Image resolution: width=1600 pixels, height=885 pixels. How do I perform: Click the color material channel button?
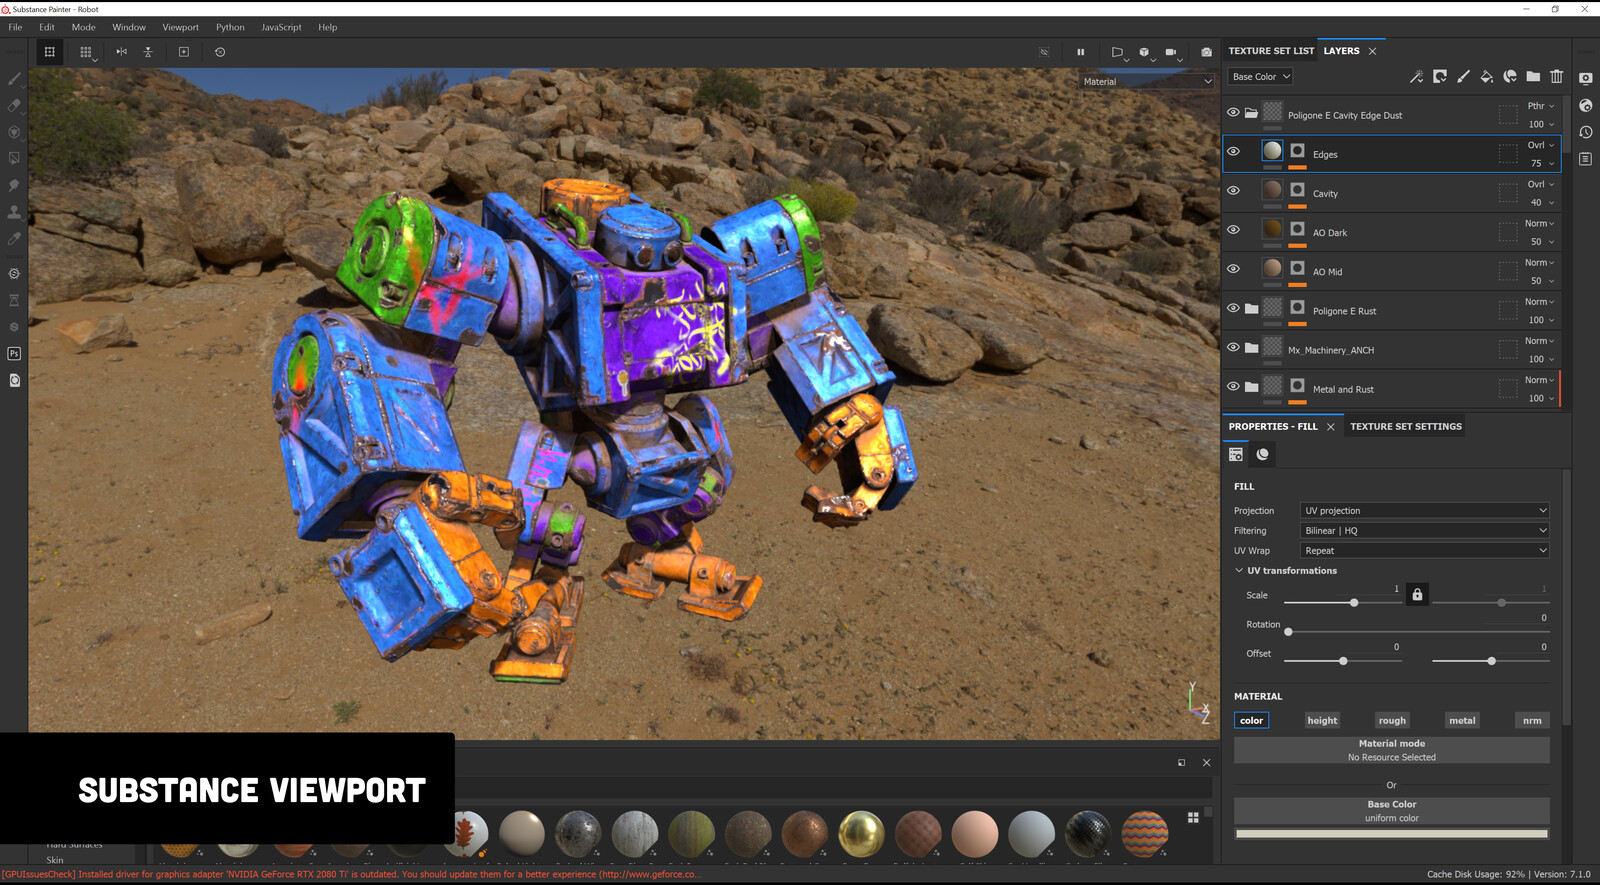[1251, 720]
